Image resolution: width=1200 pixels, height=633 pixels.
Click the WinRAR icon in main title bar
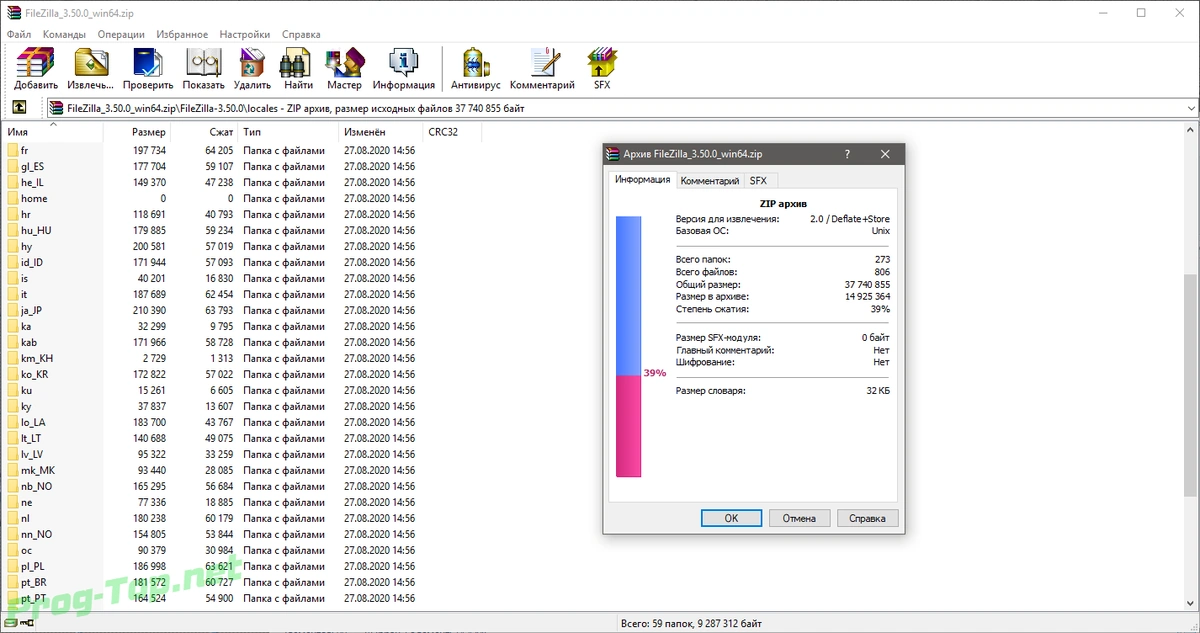13,13
